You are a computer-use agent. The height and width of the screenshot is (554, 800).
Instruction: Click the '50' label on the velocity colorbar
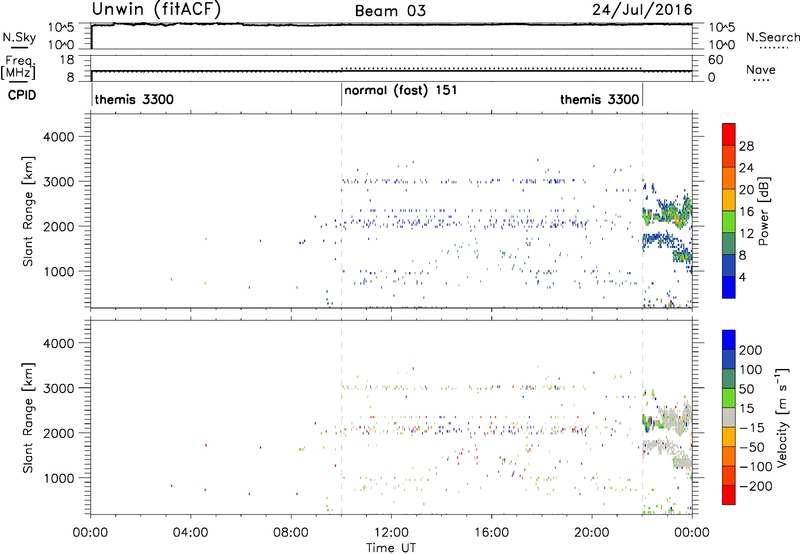pos(746,389)
